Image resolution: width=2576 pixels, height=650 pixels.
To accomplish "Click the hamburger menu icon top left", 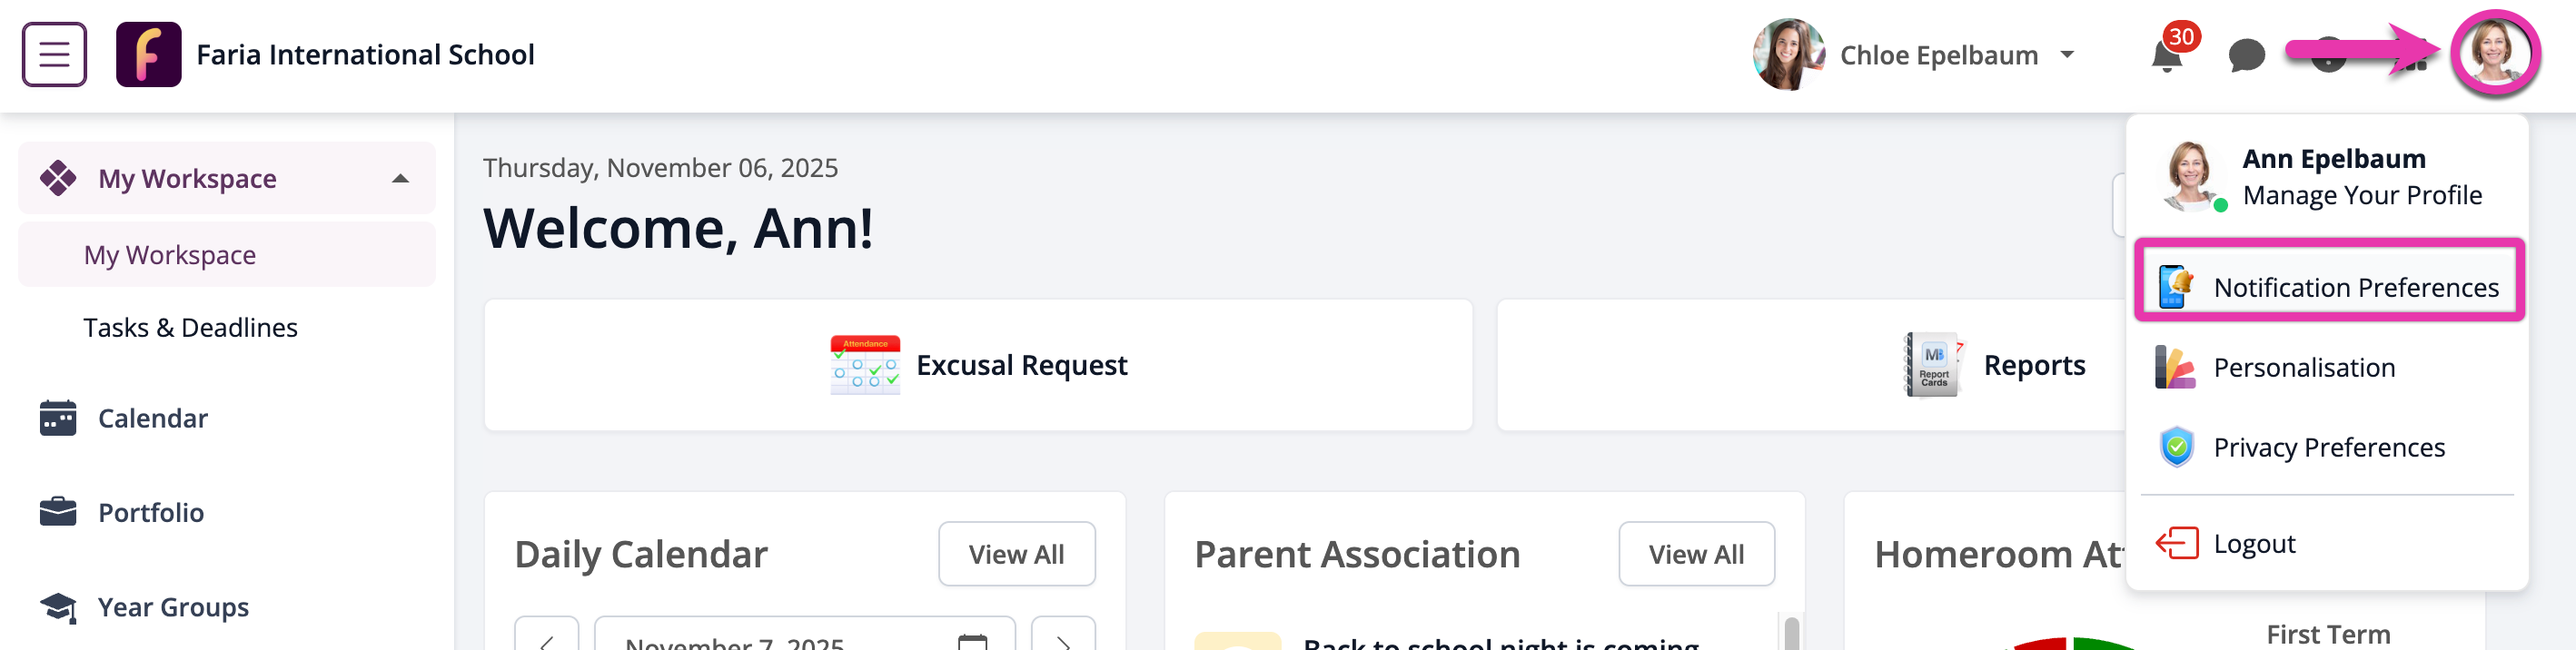I will click(x=53, y=54).
